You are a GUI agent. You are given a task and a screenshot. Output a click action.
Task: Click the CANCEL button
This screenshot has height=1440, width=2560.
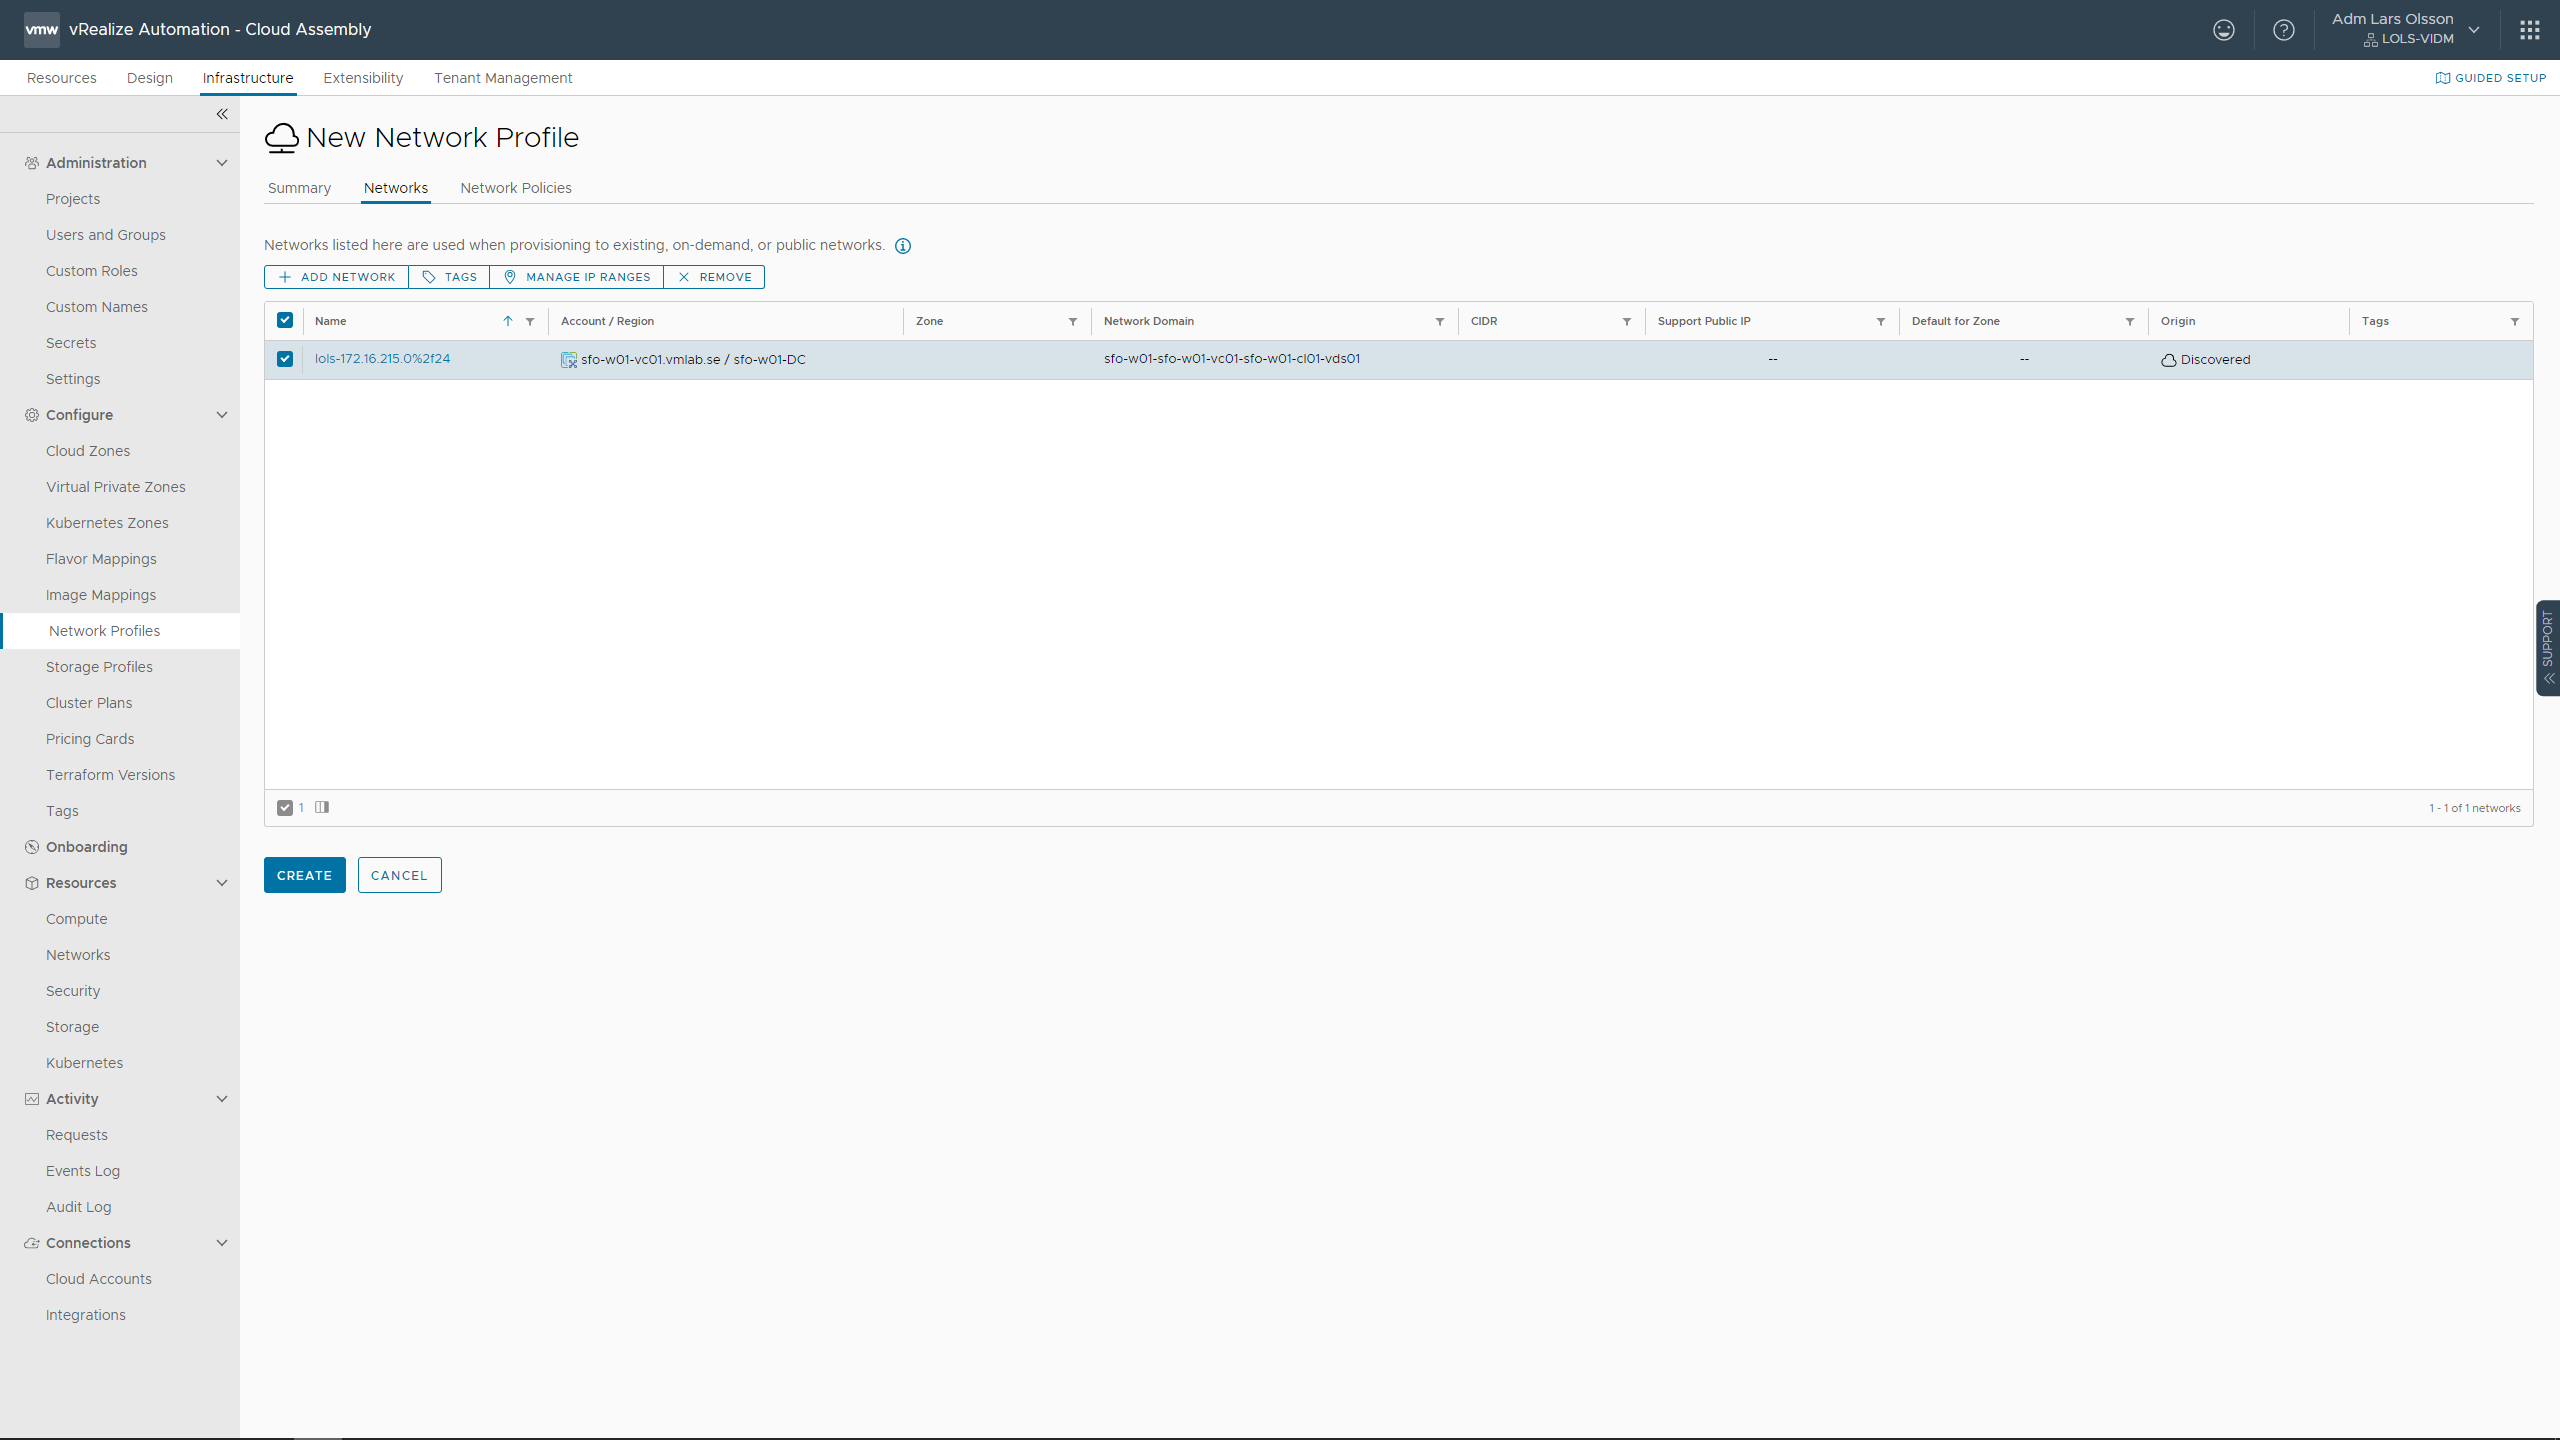pos(400,875)
